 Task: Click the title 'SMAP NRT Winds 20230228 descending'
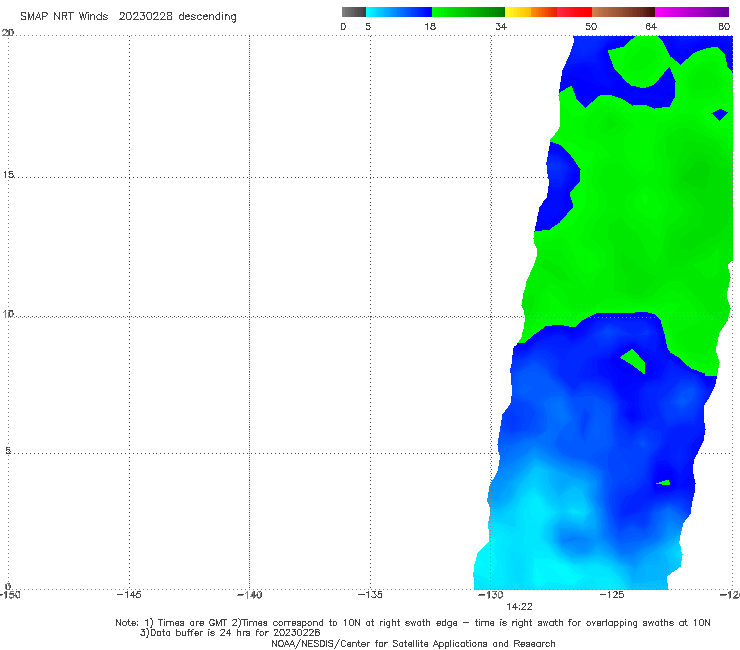pos(128,16)
